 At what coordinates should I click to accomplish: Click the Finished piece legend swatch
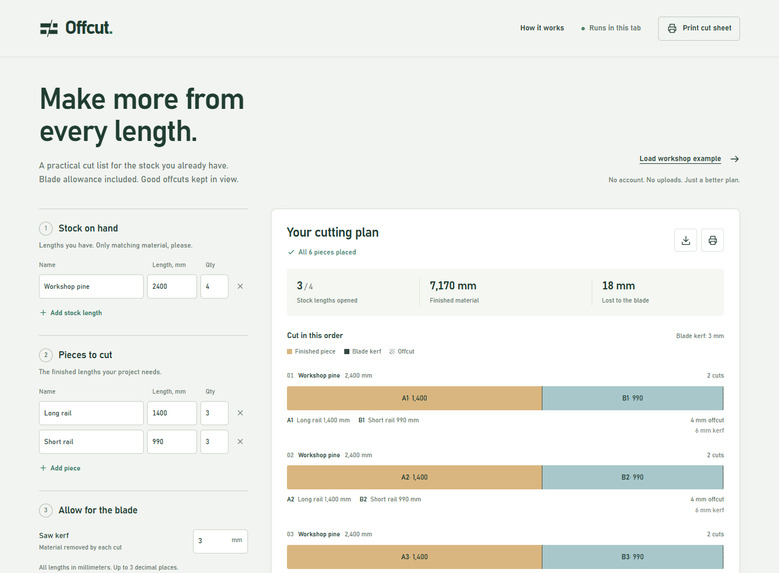[290, 351]
